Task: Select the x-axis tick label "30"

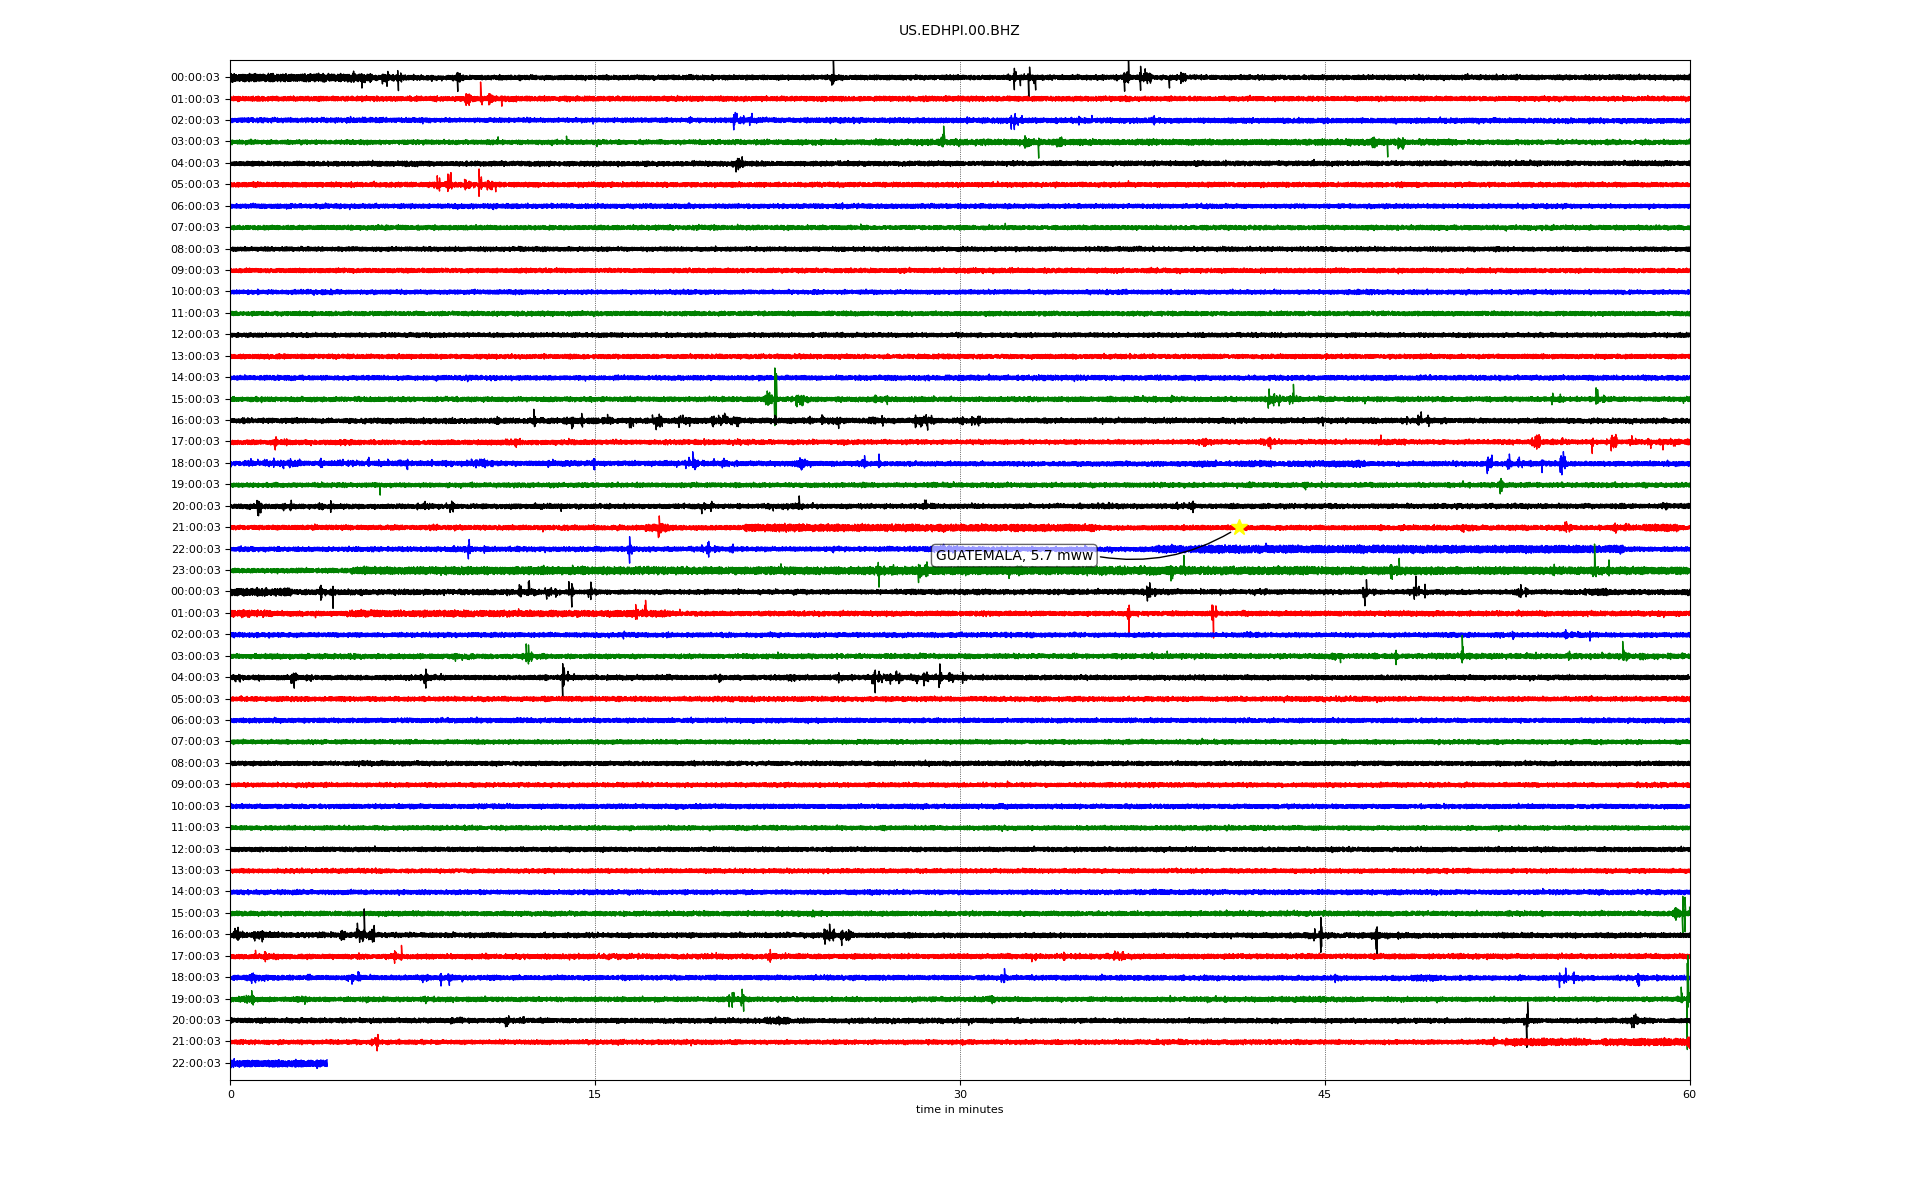Action: coord(960,1094)
